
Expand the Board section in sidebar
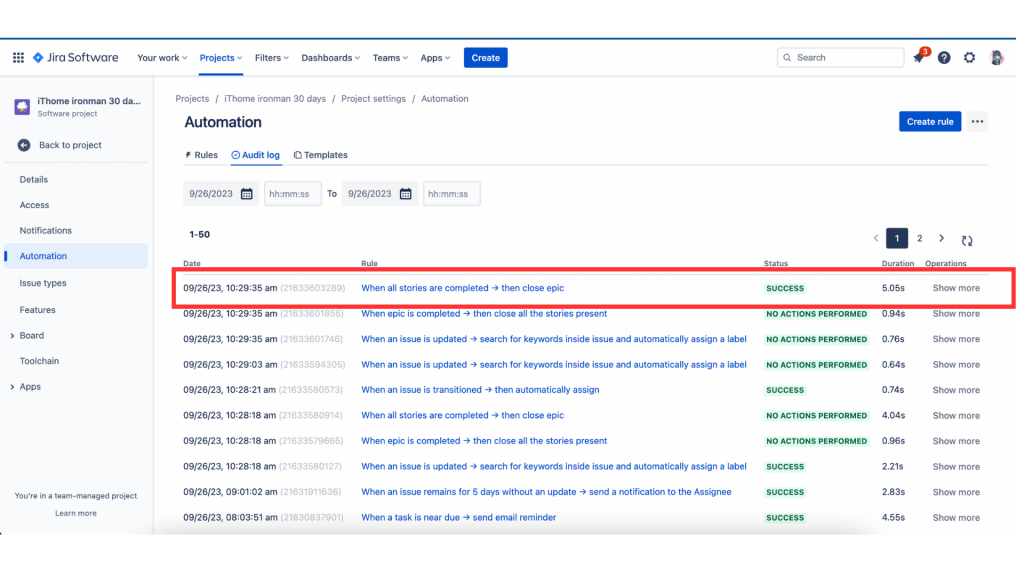(x=12, y=336)
